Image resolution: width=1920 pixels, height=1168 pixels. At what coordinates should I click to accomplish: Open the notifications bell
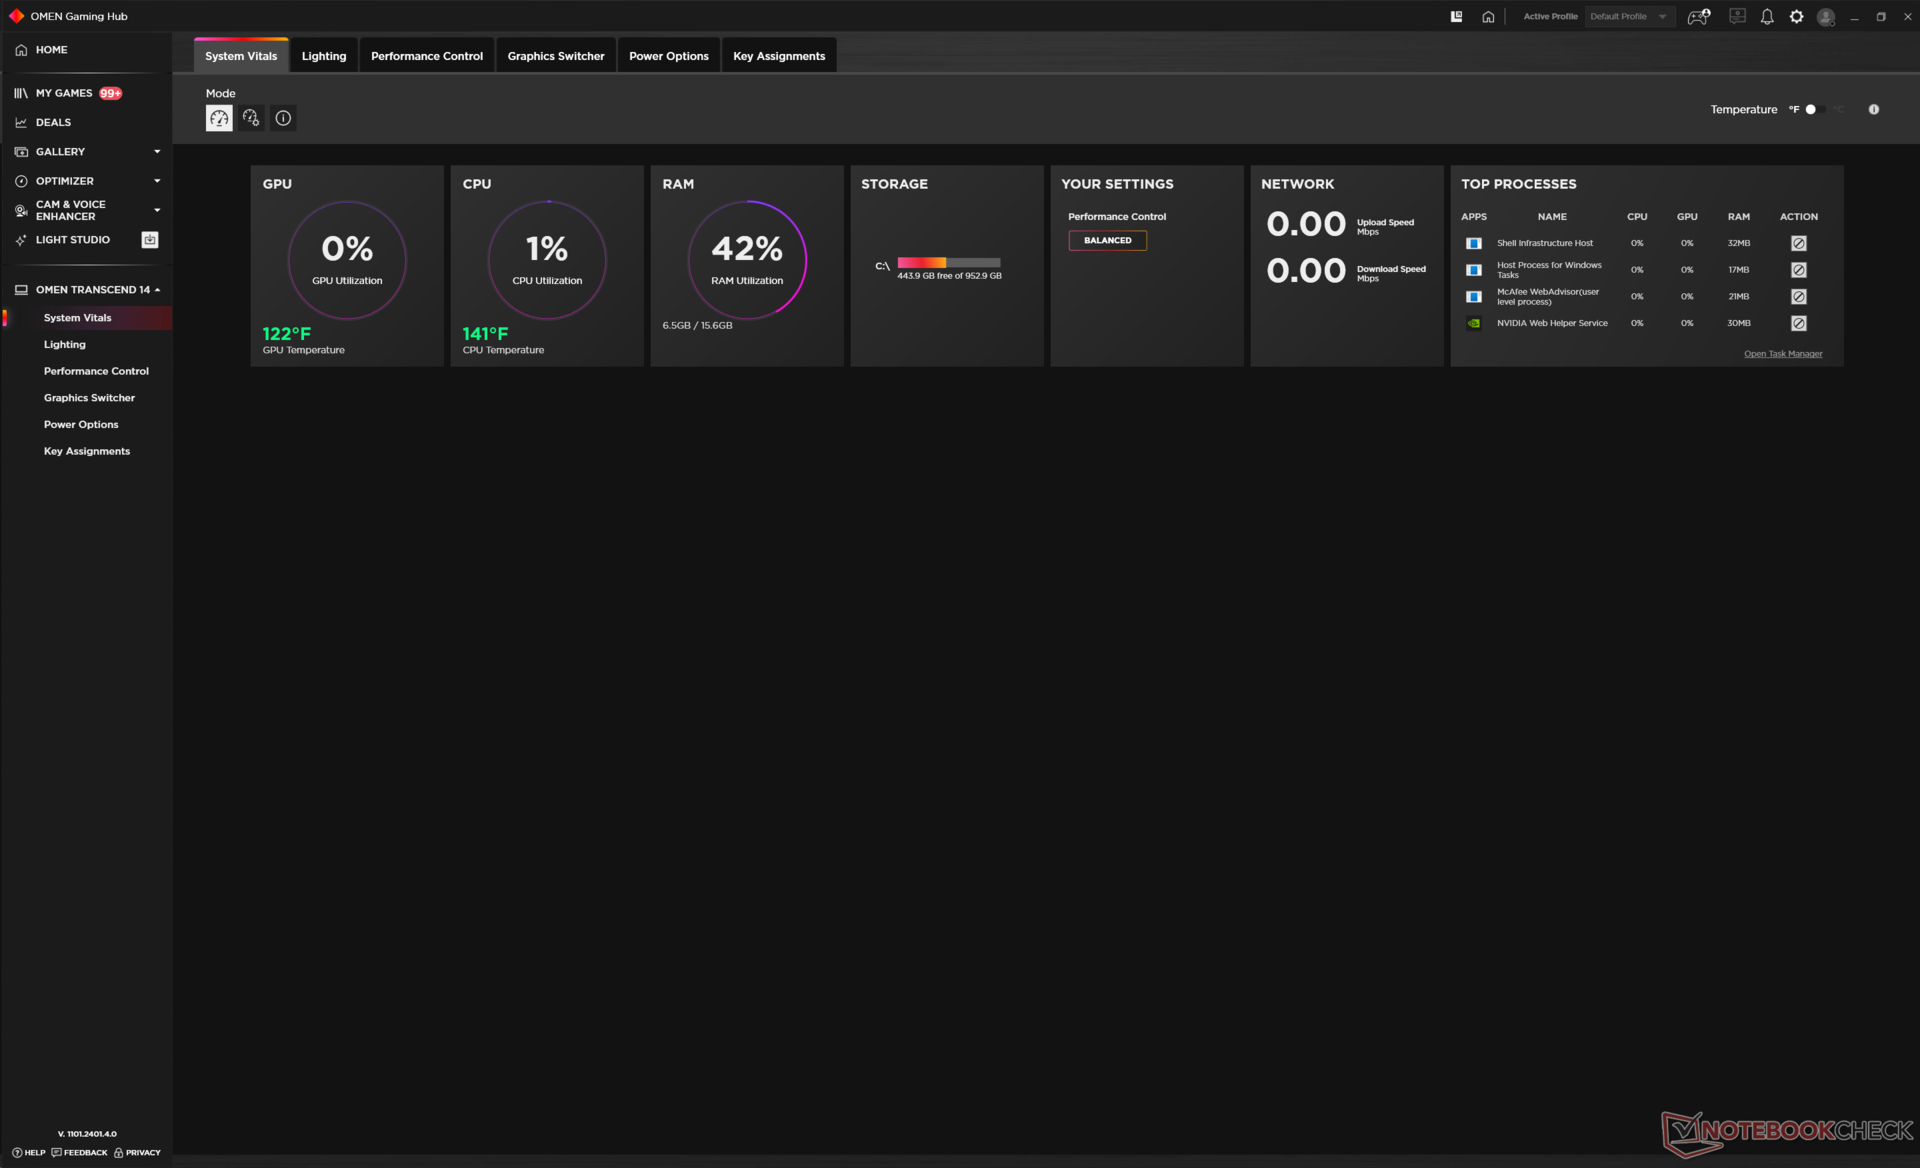(1767, 17)
